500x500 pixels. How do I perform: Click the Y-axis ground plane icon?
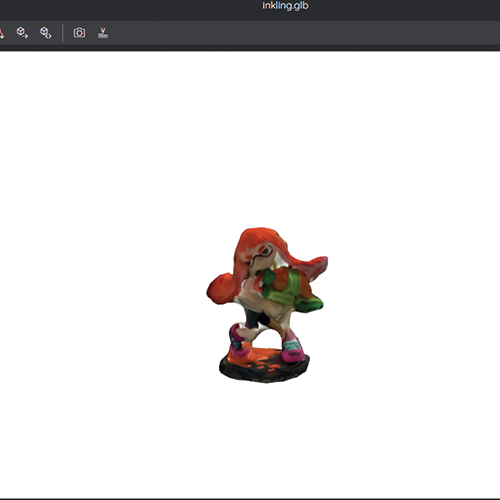pos(103,33)
